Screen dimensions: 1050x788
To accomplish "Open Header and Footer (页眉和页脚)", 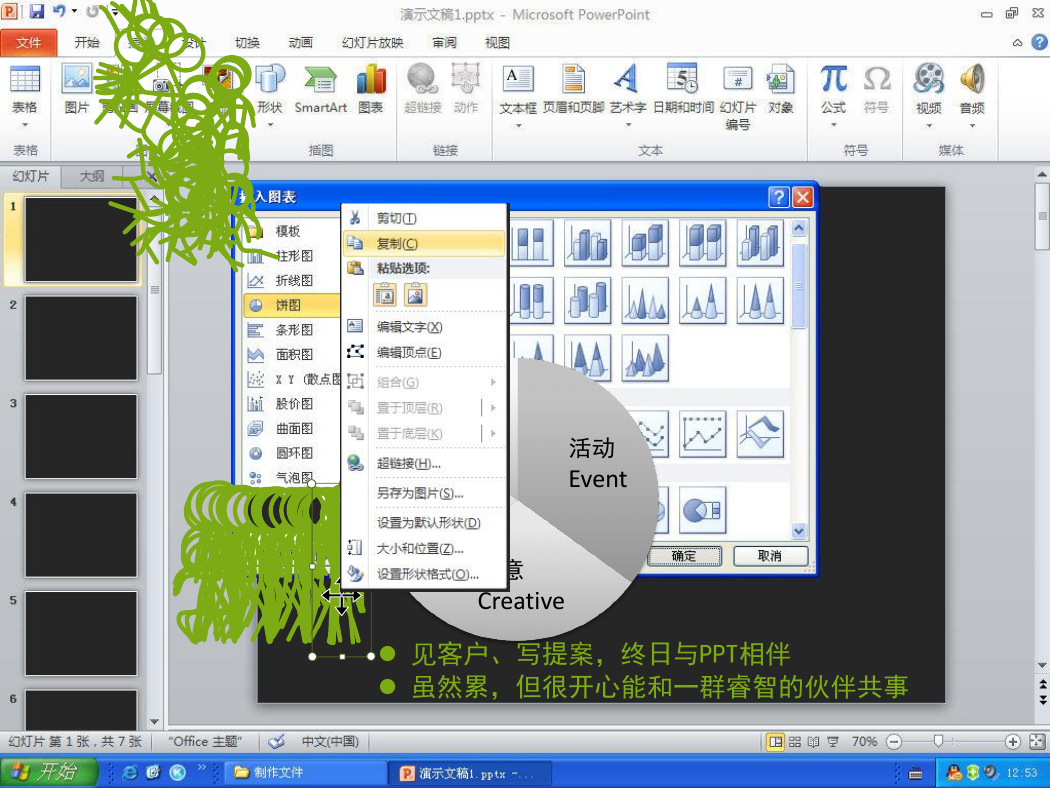I will (x=573, y=89).
